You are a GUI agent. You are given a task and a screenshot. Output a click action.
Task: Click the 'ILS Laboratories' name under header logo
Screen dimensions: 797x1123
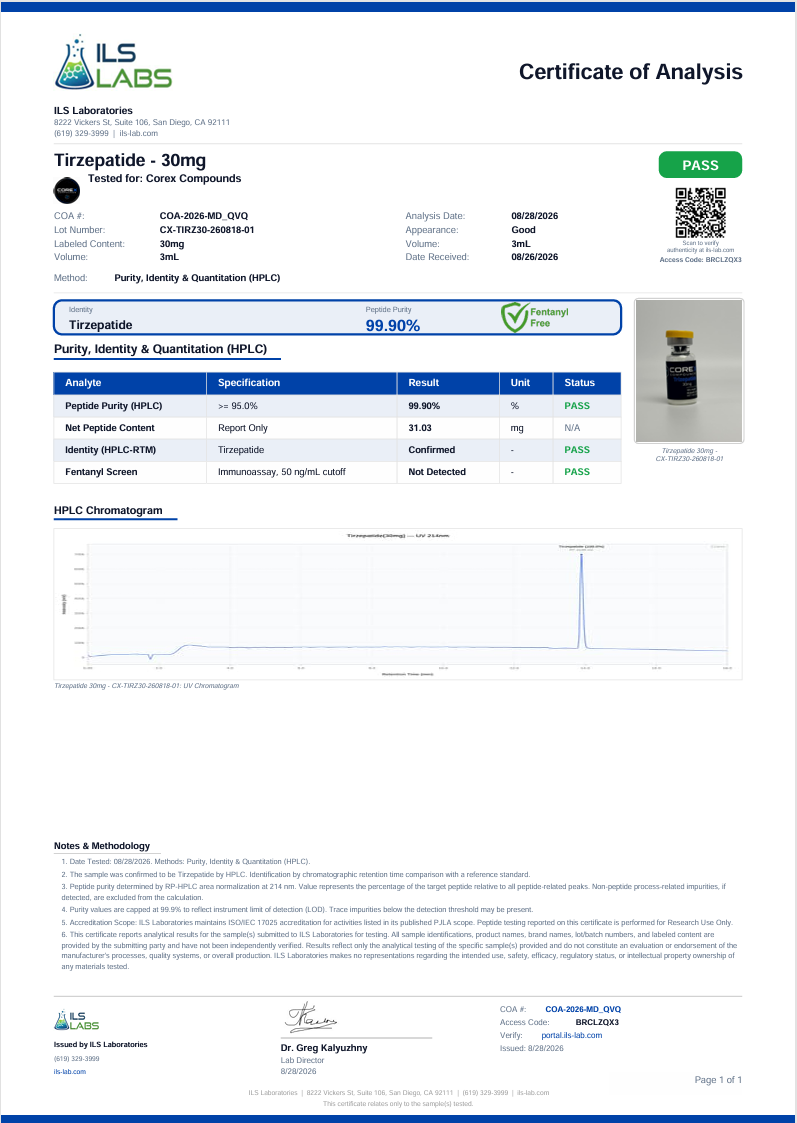(93, 110)
